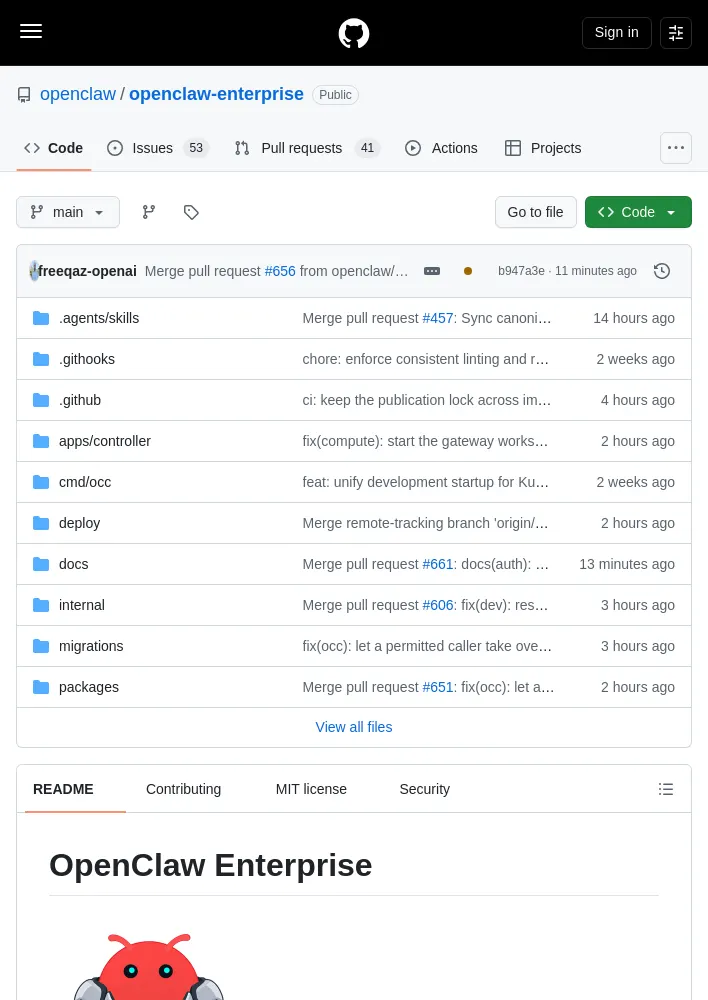Click the Go to file button
708x1000 pixels.
point(536,212)
